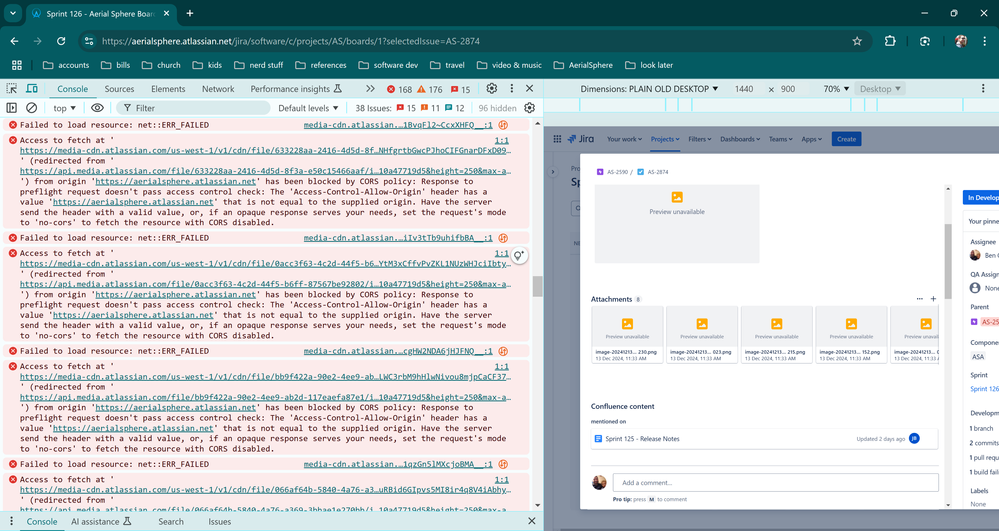Open the AerialSphere bookmarks folder
Image resolution: width=999 pixels, height=531 pixels.
[x=583, y=65]
